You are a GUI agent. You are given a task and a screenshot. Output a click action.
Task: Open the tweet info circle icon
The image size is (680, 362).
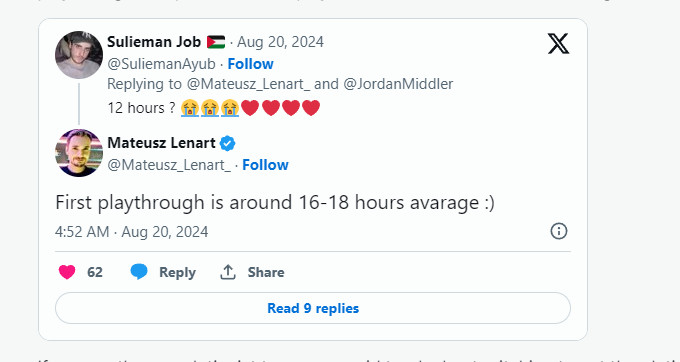point(559,231)
